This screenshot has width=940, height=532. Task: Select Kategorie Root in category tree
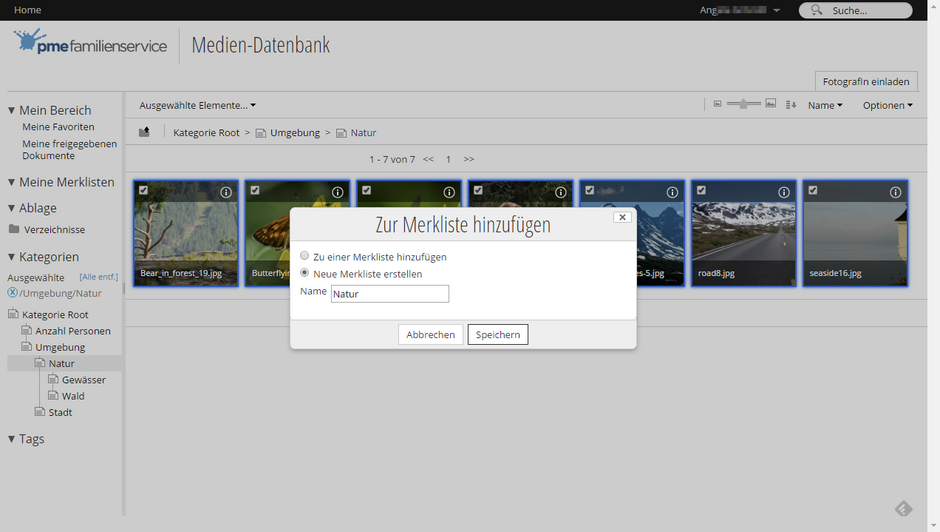[x=55, y=314]
